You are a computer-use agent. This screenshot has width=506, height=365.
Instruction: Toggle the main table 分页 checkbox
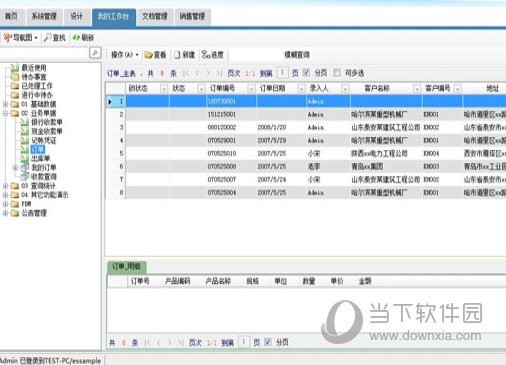point(306,72)
